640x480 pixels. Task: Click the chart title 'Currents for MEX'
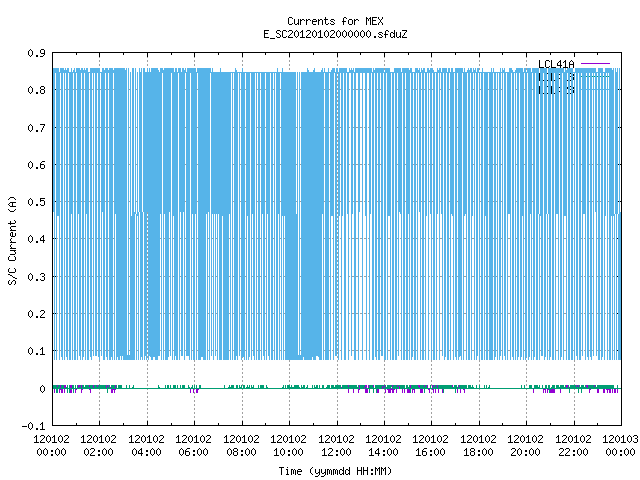click(335, 21)
